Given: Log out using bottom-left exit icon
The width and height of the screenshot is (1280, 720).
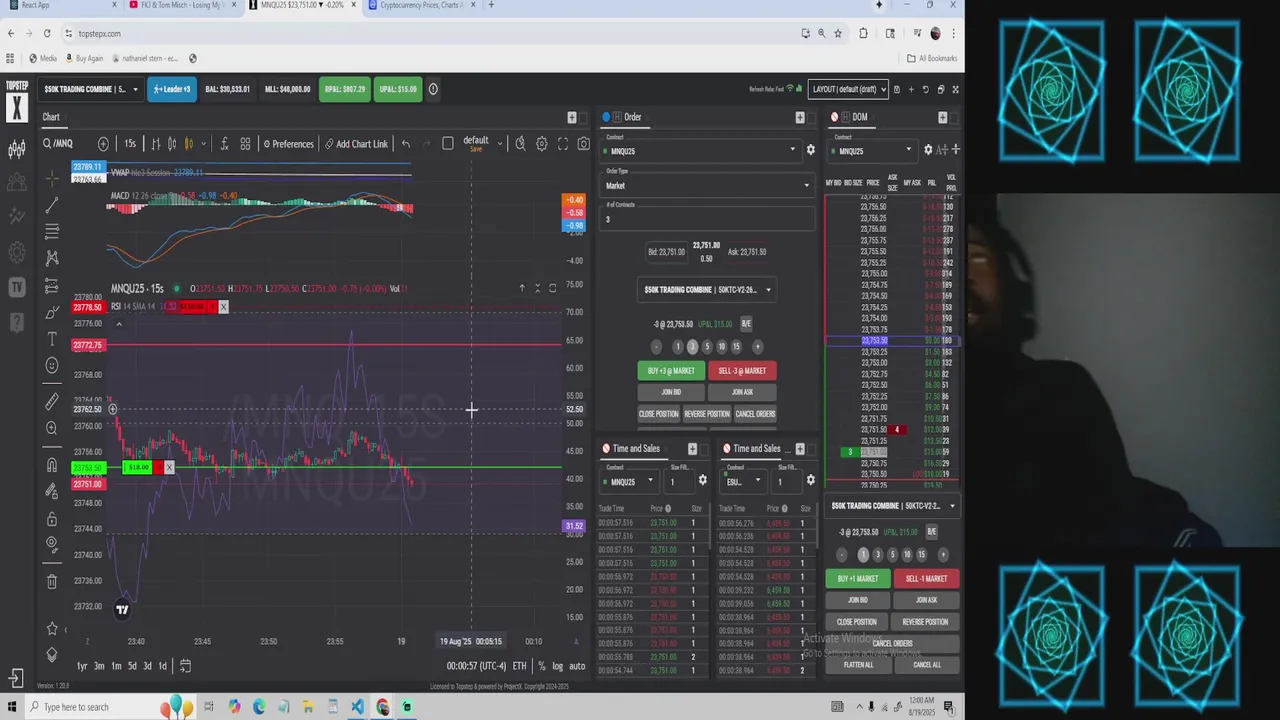Looking at the screenshot, I should click(16, 678).
